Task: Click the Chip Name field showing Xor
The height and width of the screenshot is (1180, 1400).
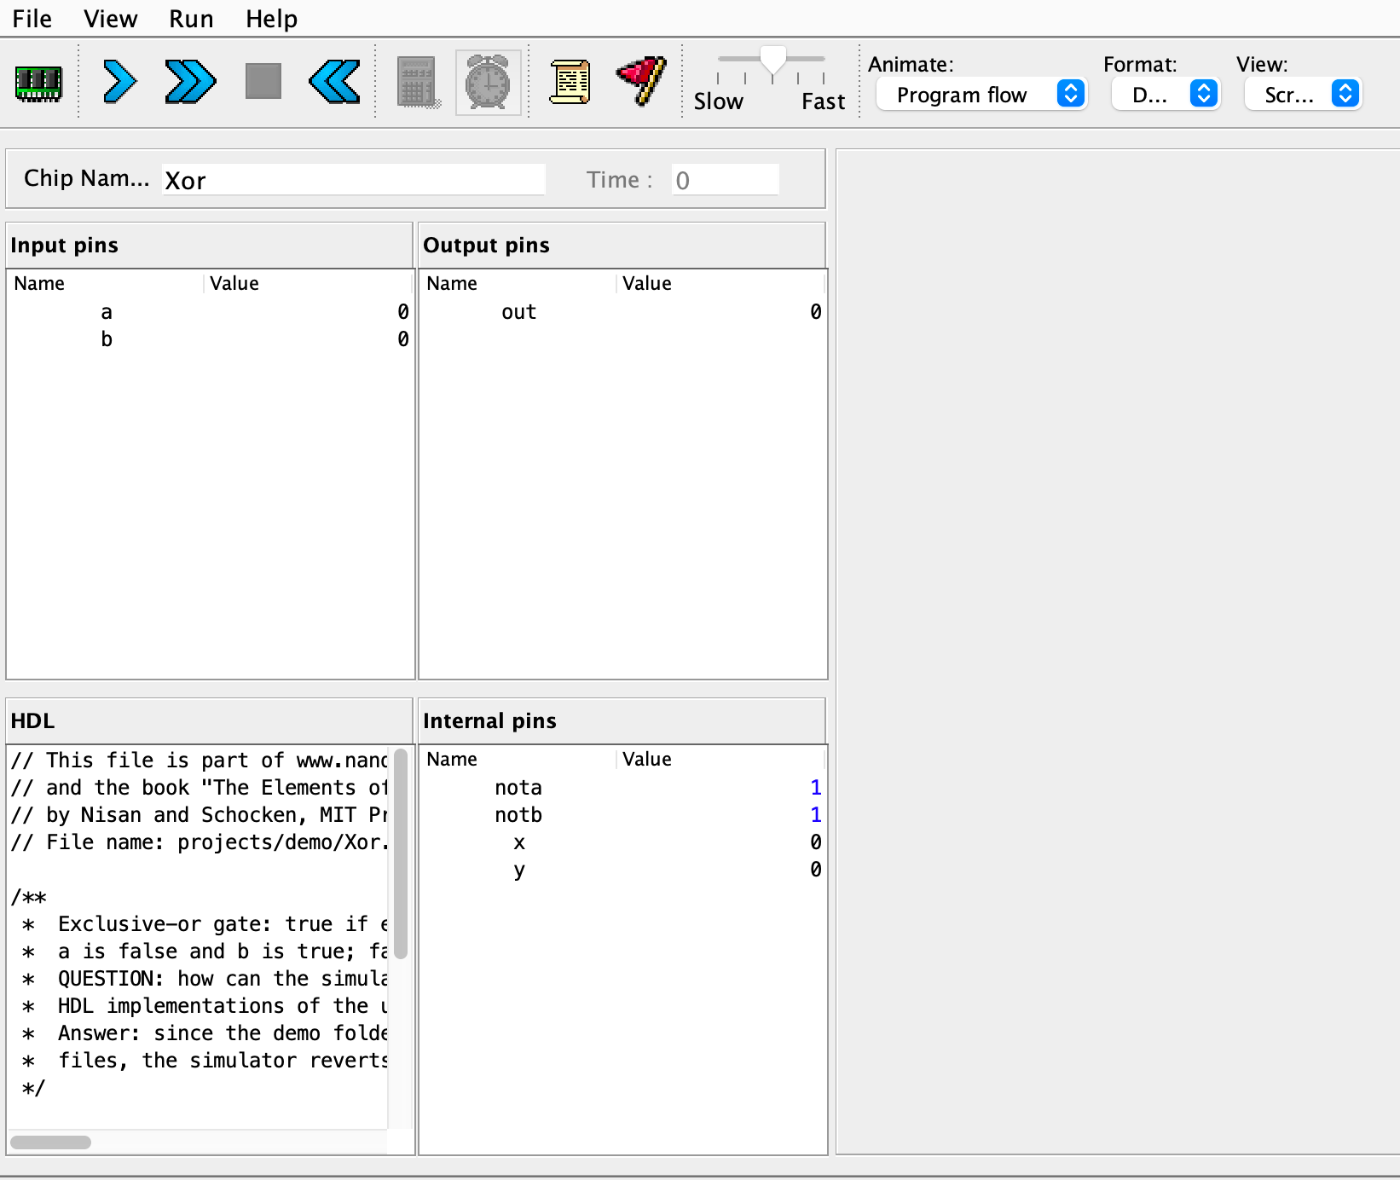Action: [354, 180]
